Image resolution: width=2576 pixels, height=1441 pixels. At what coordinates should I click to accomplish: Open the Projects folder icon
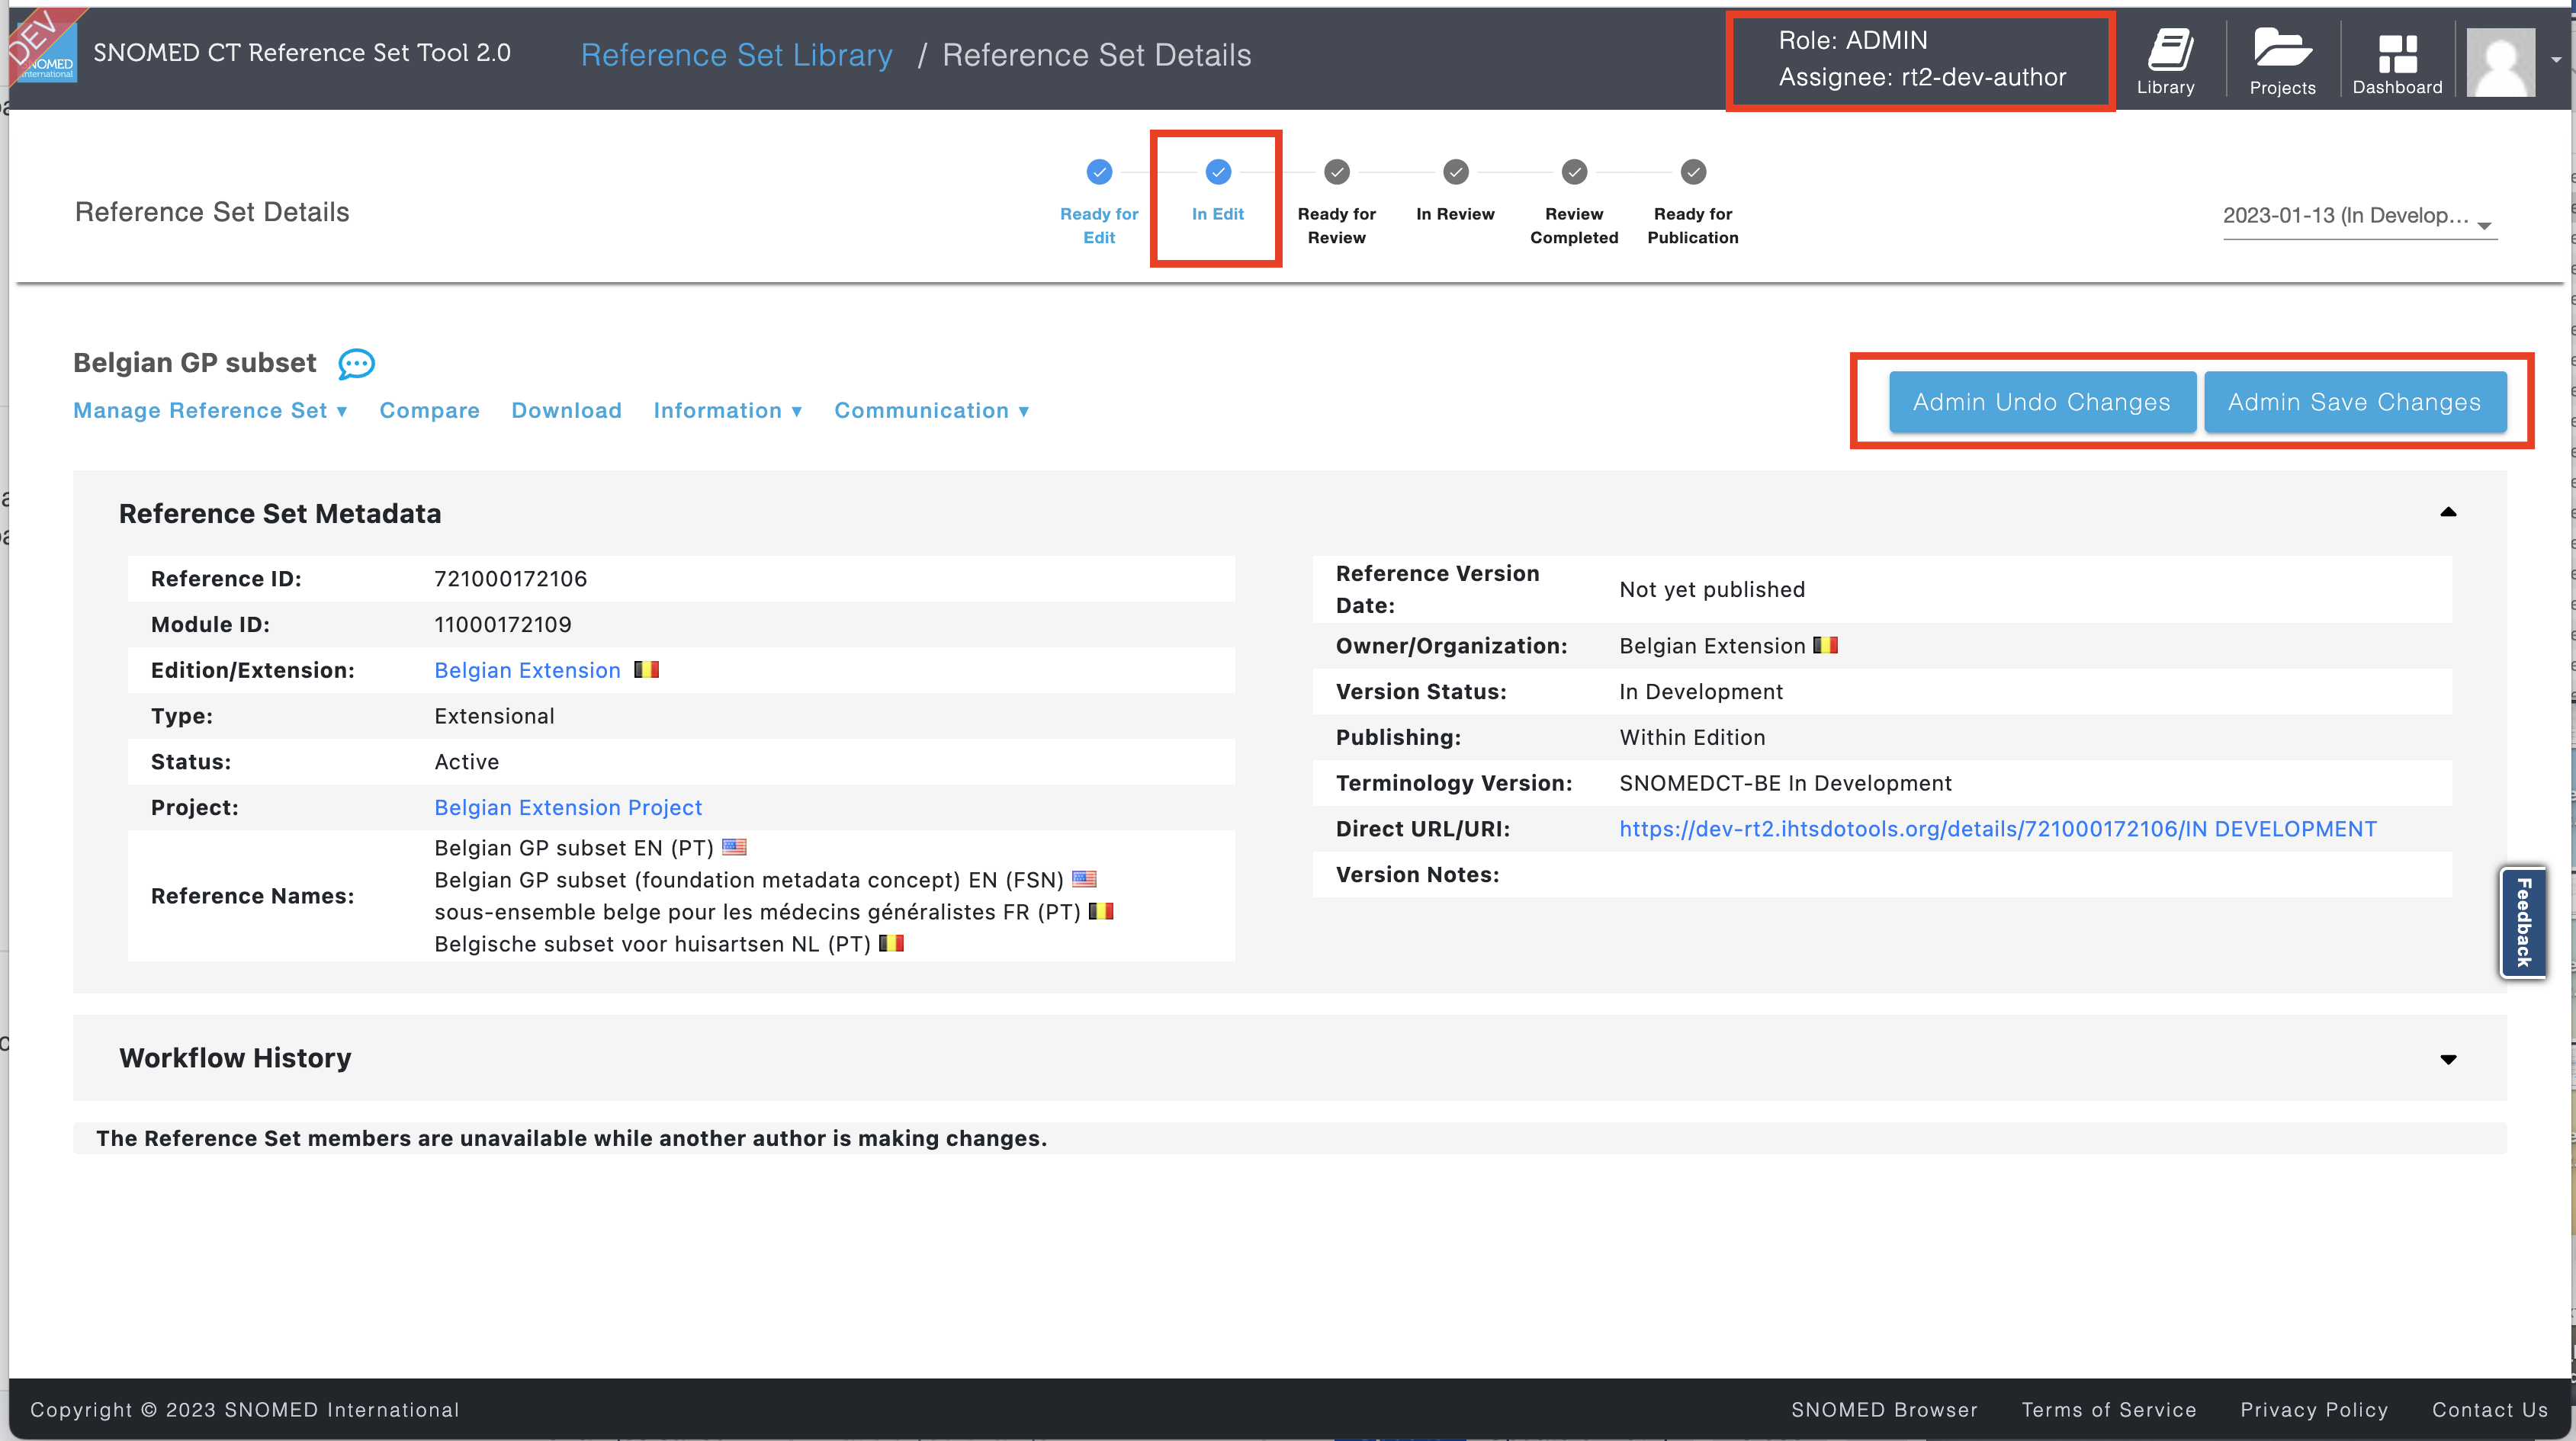[2282, 50]
